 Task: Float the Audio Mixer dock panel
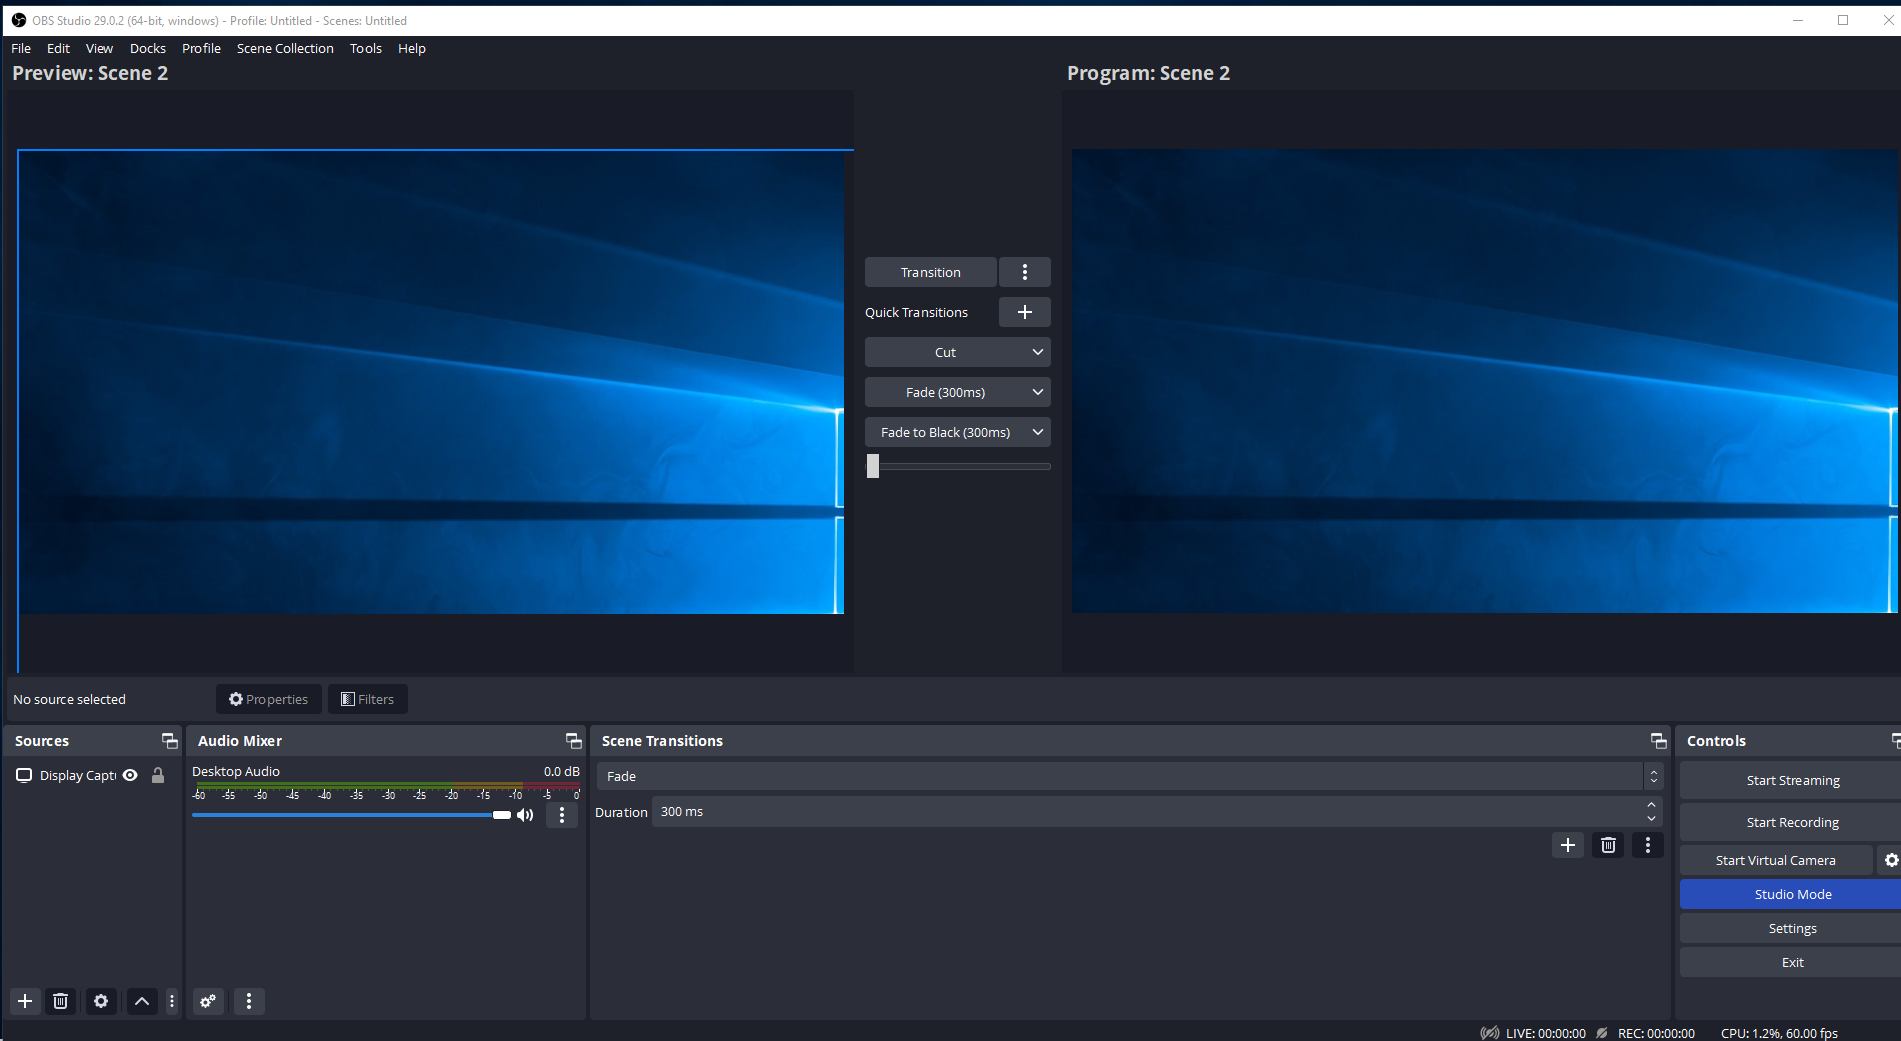click(573, 741)
